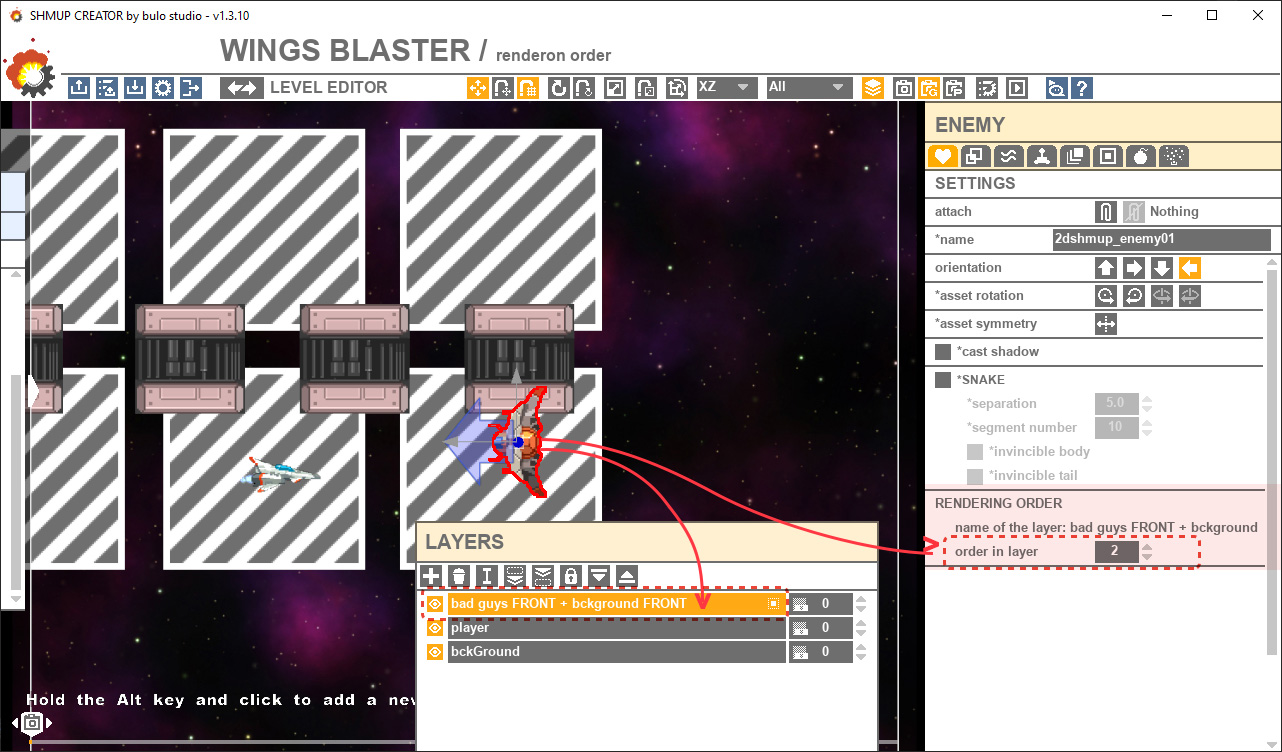Viewport: 1282px width, 752px height.
Task: Open the bomb tab in Enemy panel
Action: [1141, 156]
